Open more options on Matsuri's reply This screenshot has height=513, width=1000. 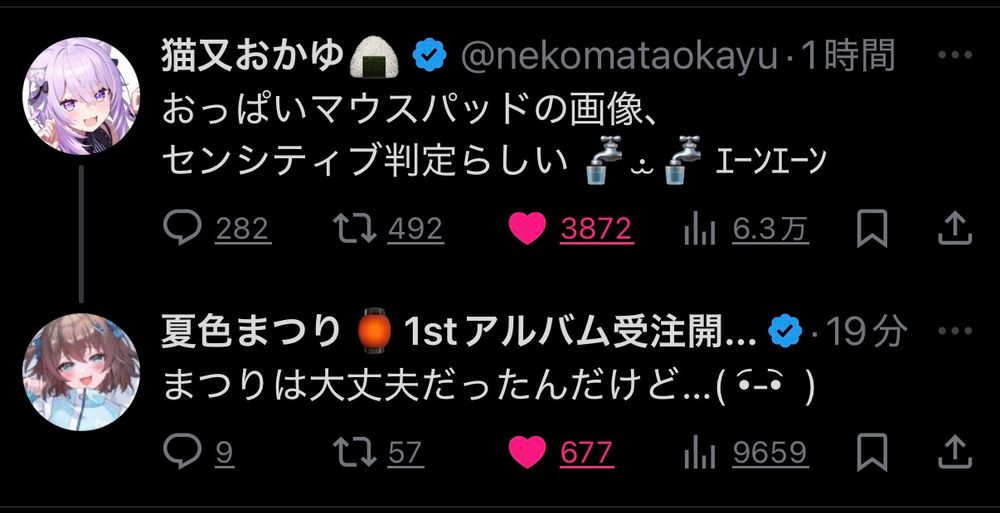(x=955, y=332)
